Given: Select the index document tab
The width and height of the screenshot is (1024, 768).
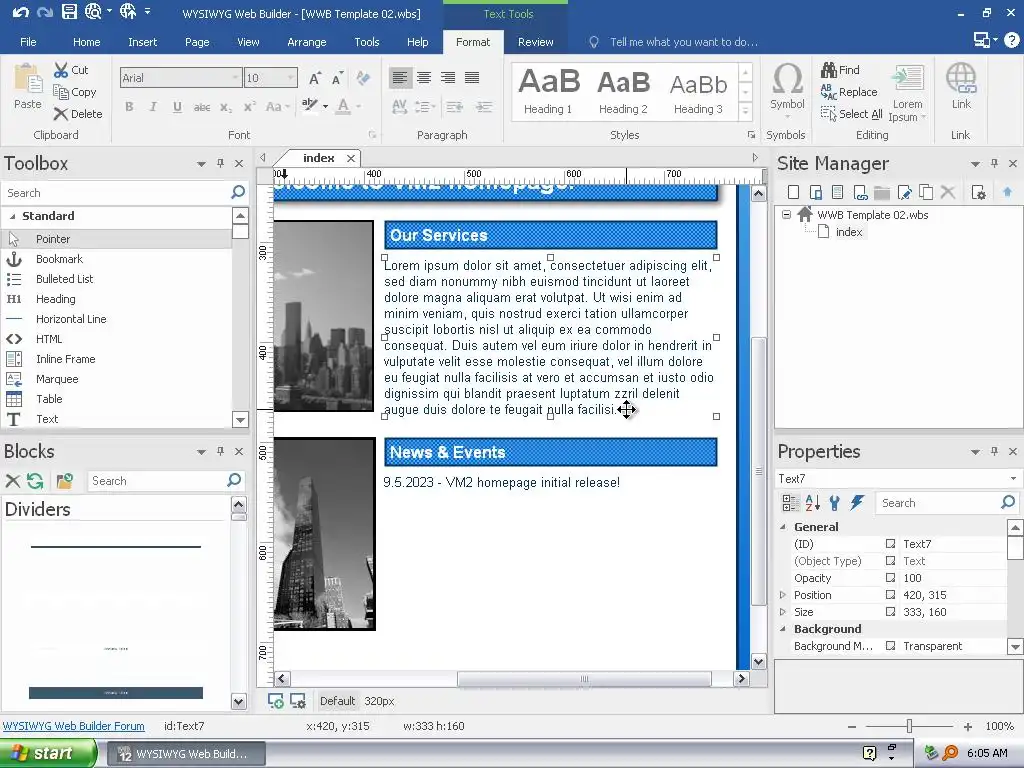Looking at the screenshot, I should 318,158.
